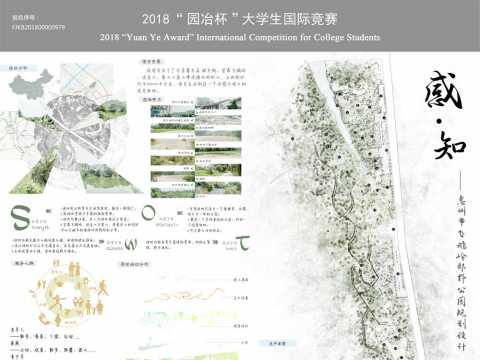Viewport: 480px width, 360px height.
Task: Click the top-left site photo thumbnail
Action: [x=172, y=111]
